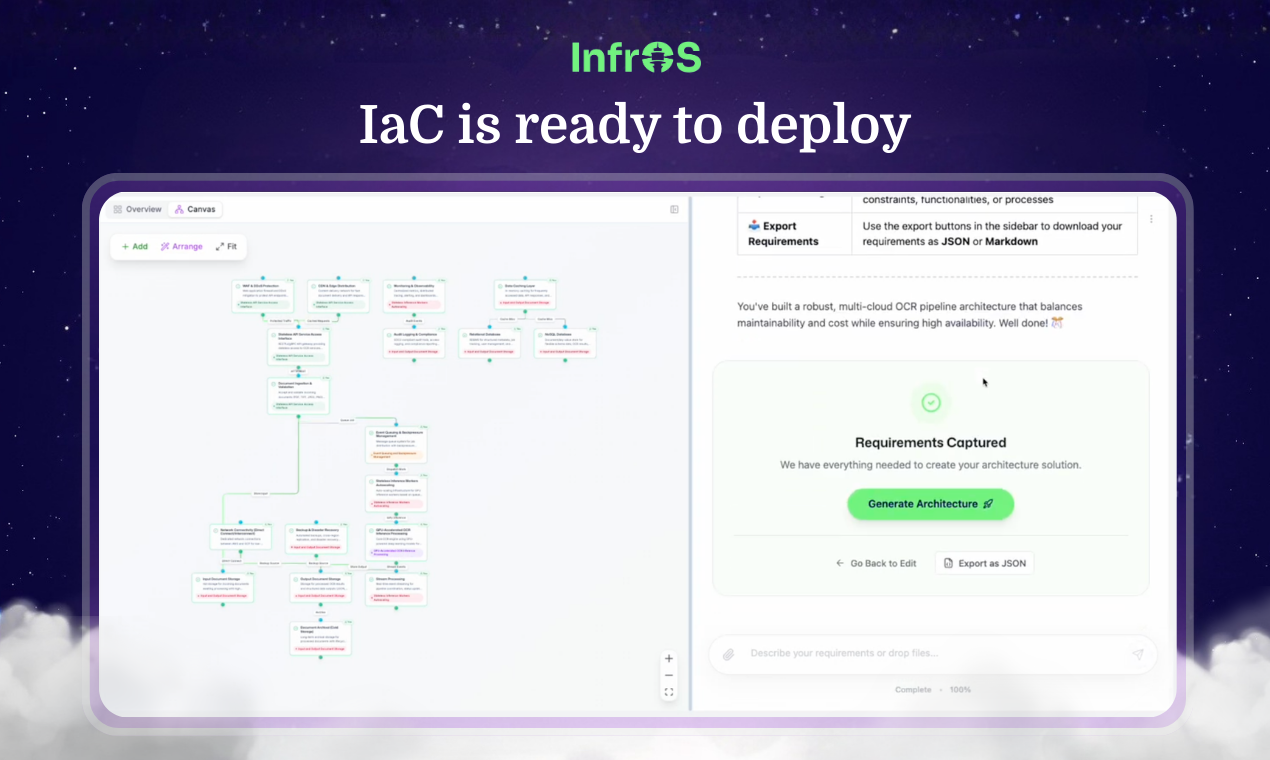The image size is (1270, 760).
Task: Click the describe your requirements input field
Action: pyautogui.click(x=900, y=653)
